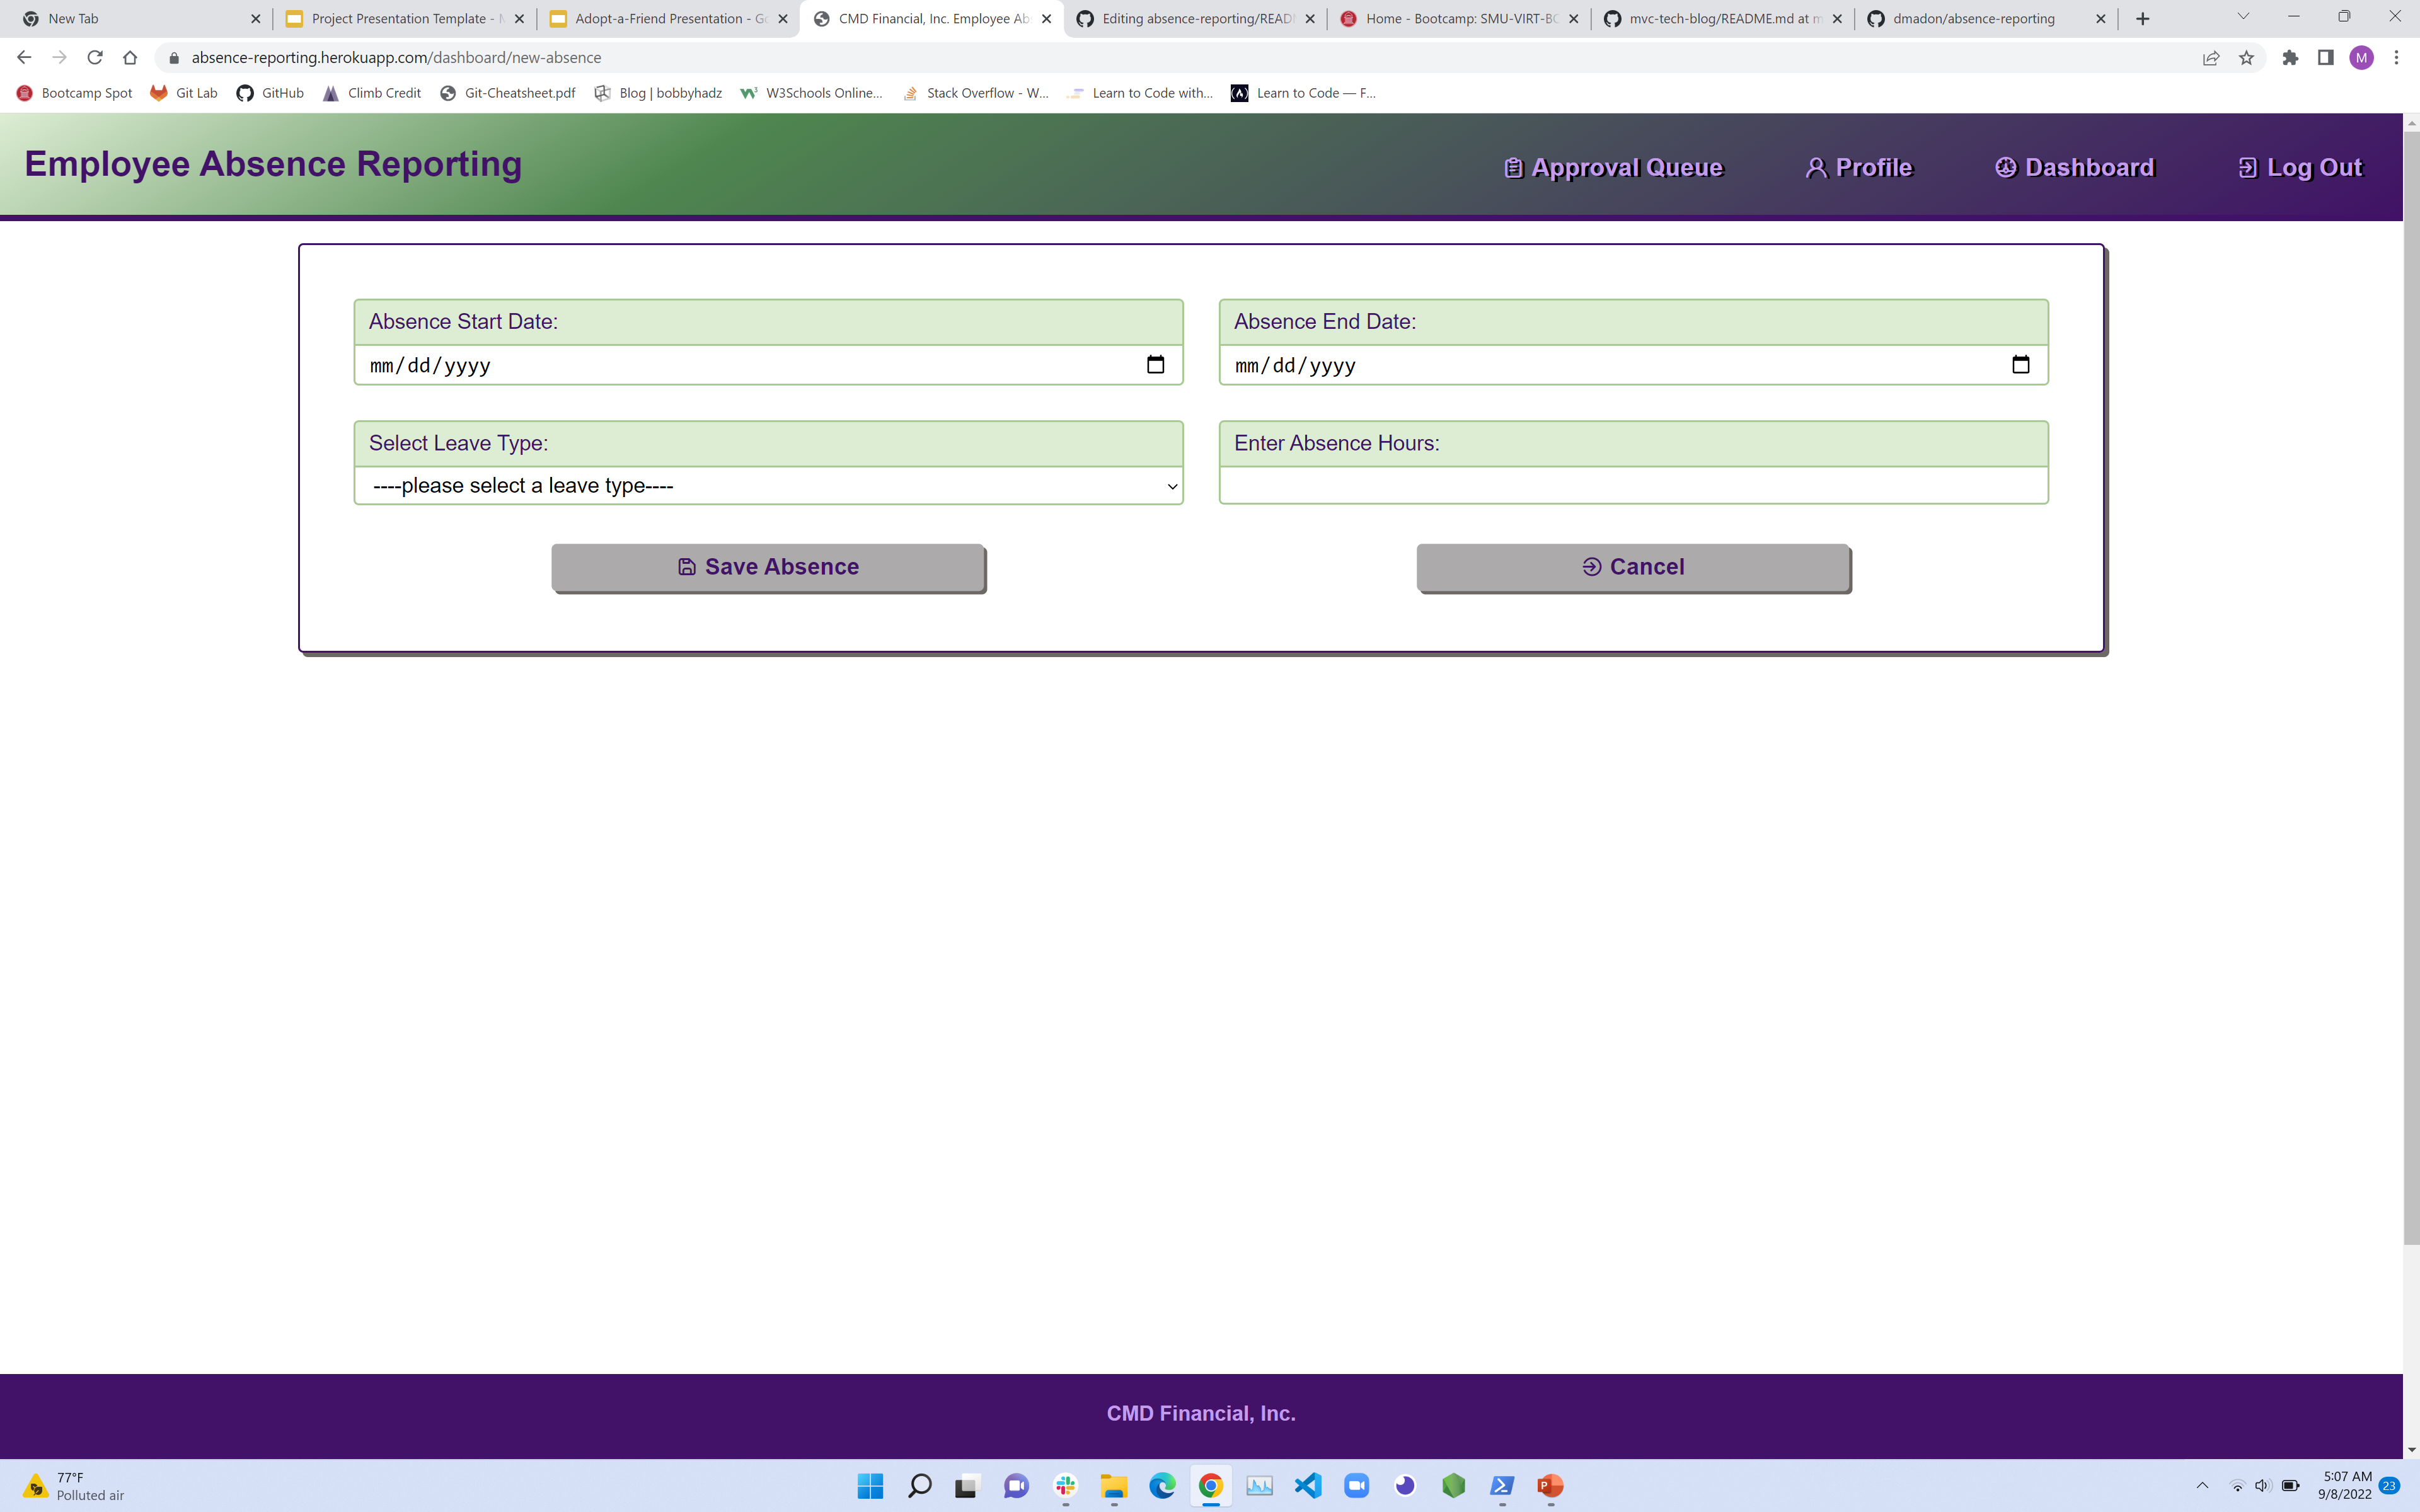The width and height of the screenshot is (2420, 1512).
Task: Open the Zoom app from the taskbar
Action: [1357, 1487]
